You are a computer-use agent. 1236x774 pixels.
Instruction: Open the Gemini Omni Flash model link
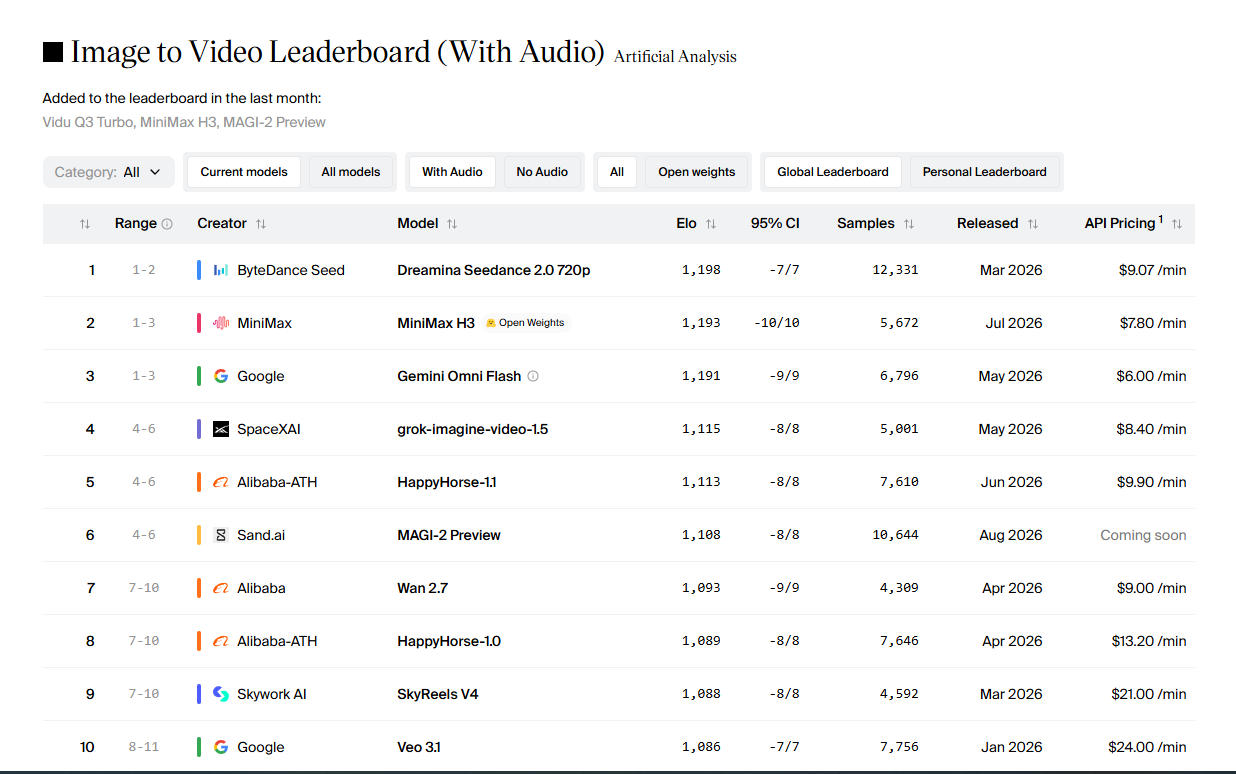459,376
